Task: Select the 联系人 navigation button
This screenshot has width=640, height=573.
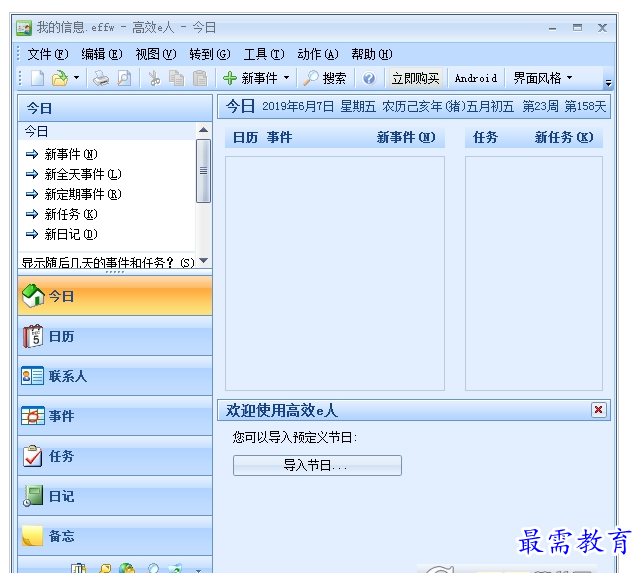Action: pyautogui.click(x=115, y=376)
